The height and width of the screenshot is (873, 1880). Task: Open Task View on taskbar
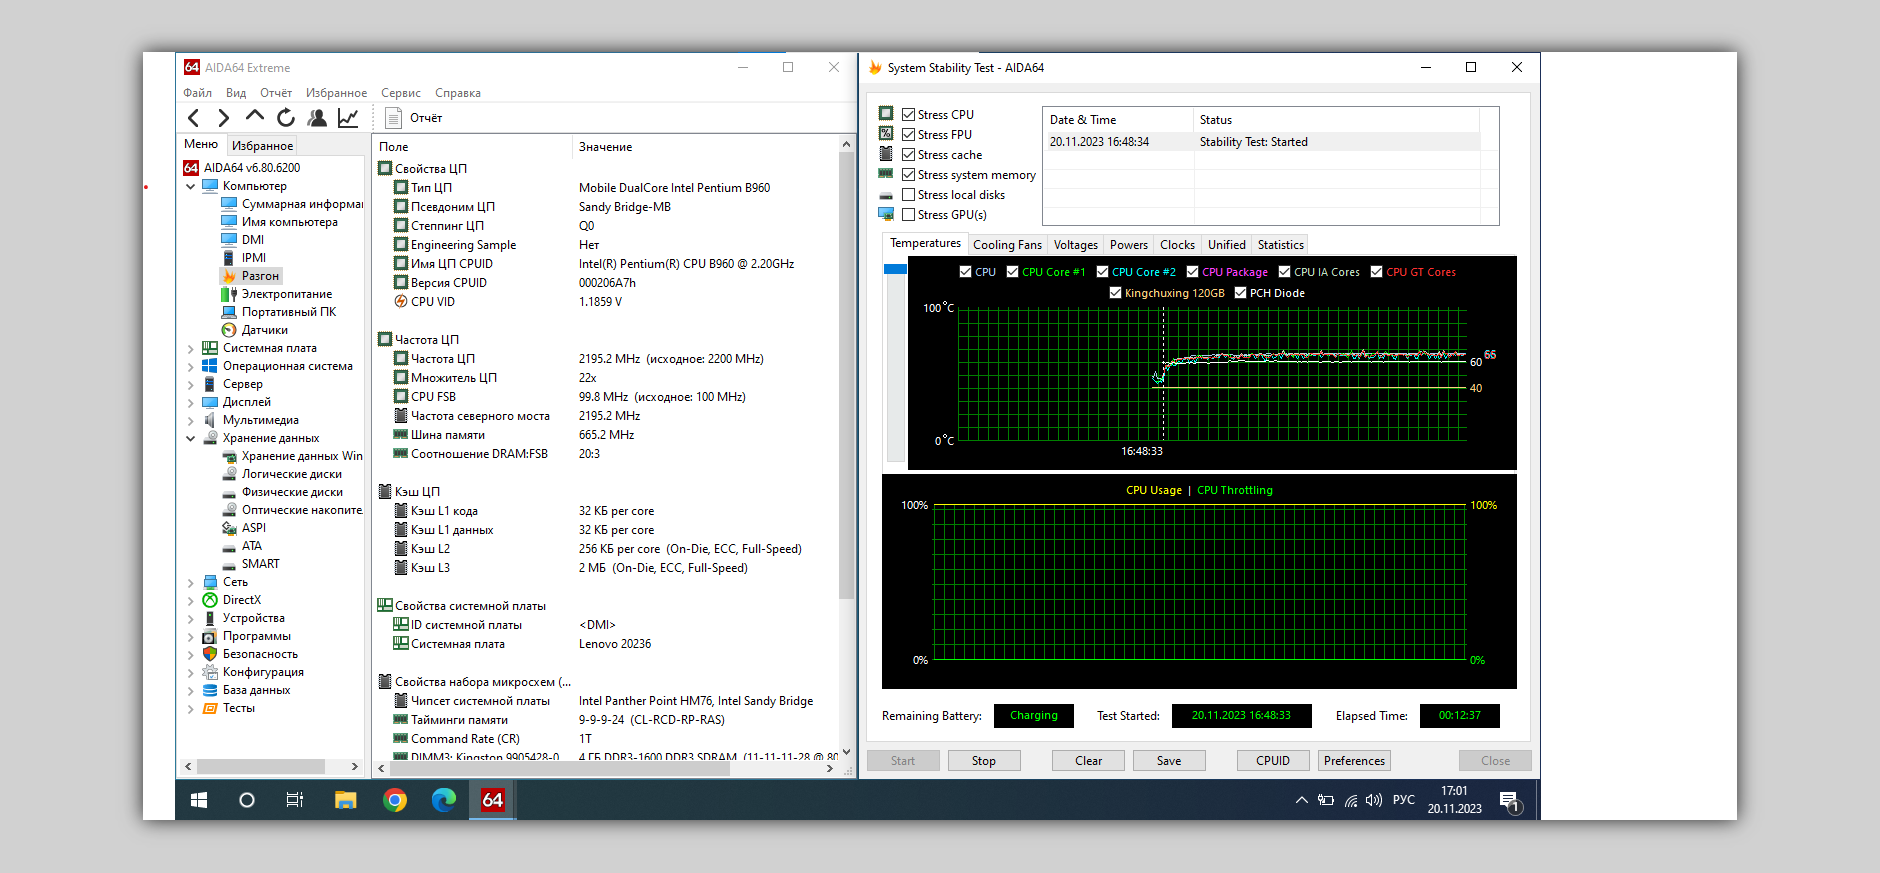(x=295, y=800)
